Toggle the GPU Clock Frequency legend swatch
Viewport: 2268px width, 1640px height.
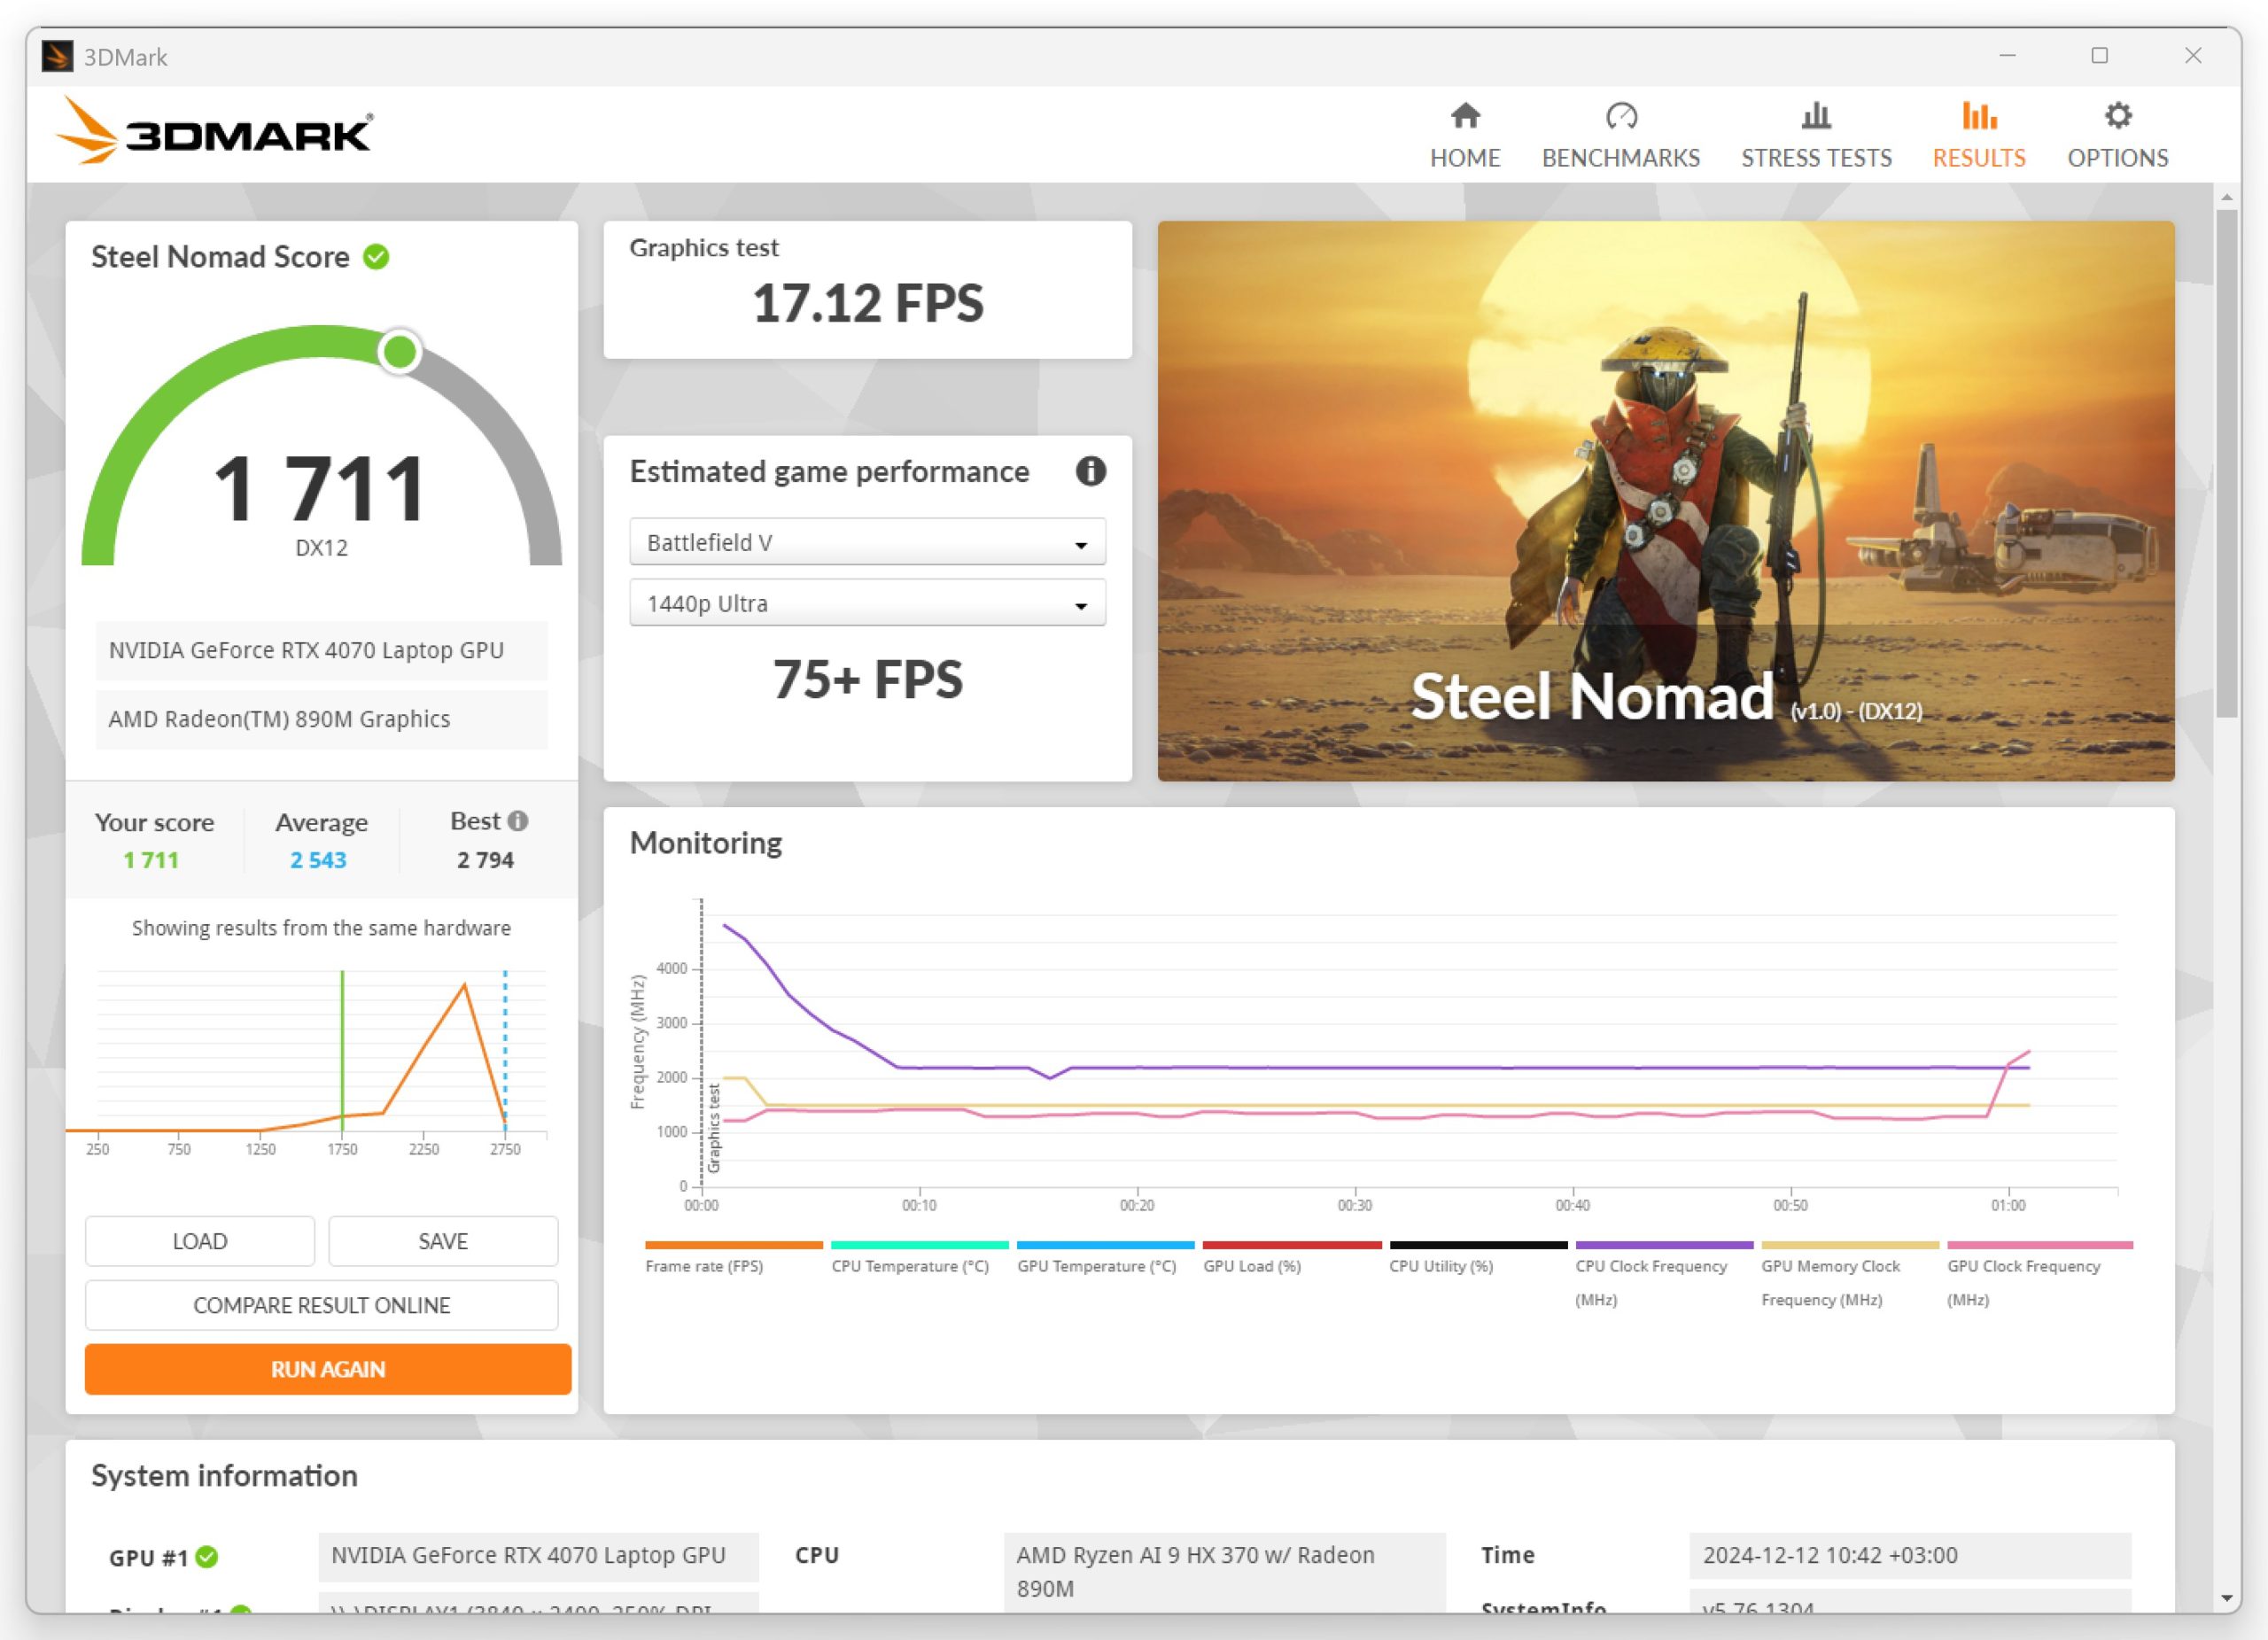pos(2040,1245)
